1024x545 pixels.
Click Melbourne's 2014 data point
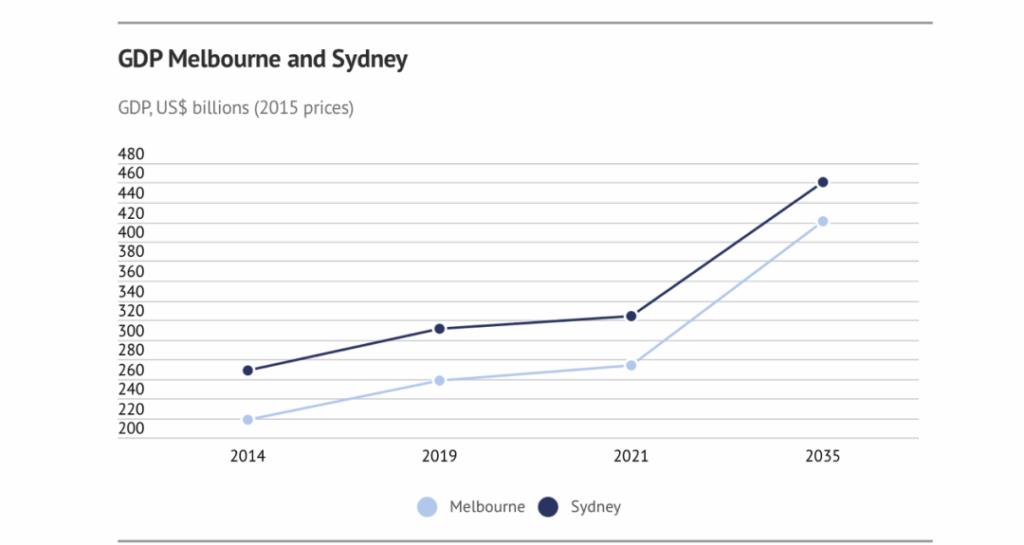(x=248, y=420)
